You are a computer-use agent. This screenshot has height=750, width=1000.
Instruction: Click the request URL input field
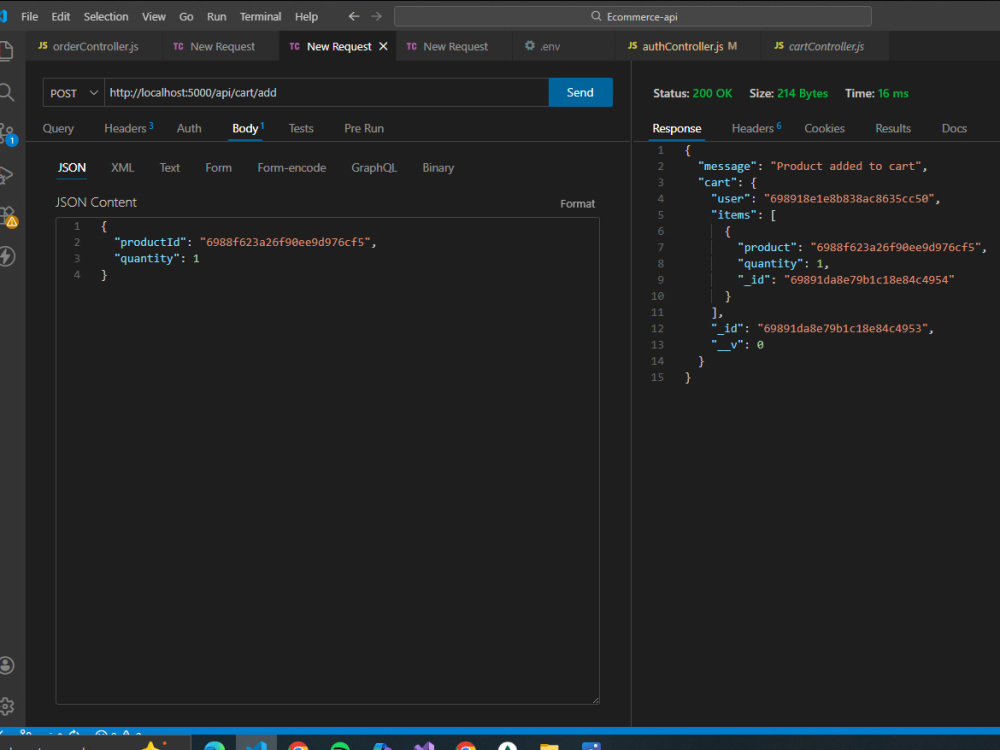pos(327,93)
